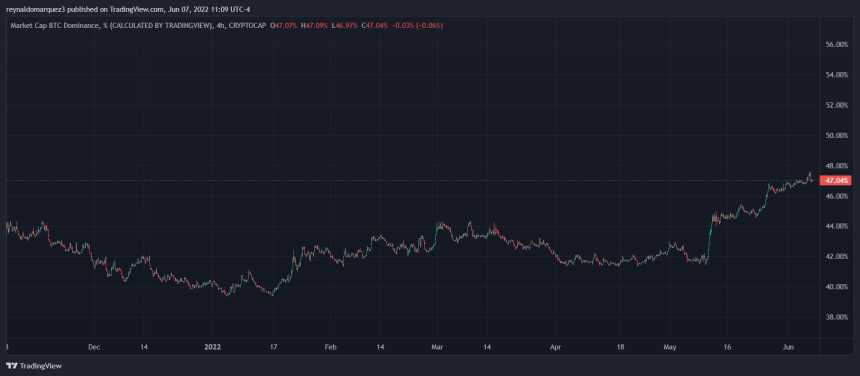Click the latest candle at the chart's right edge
Image resolution: width=860 pixels, height=376 pixels.
point(812,180)
